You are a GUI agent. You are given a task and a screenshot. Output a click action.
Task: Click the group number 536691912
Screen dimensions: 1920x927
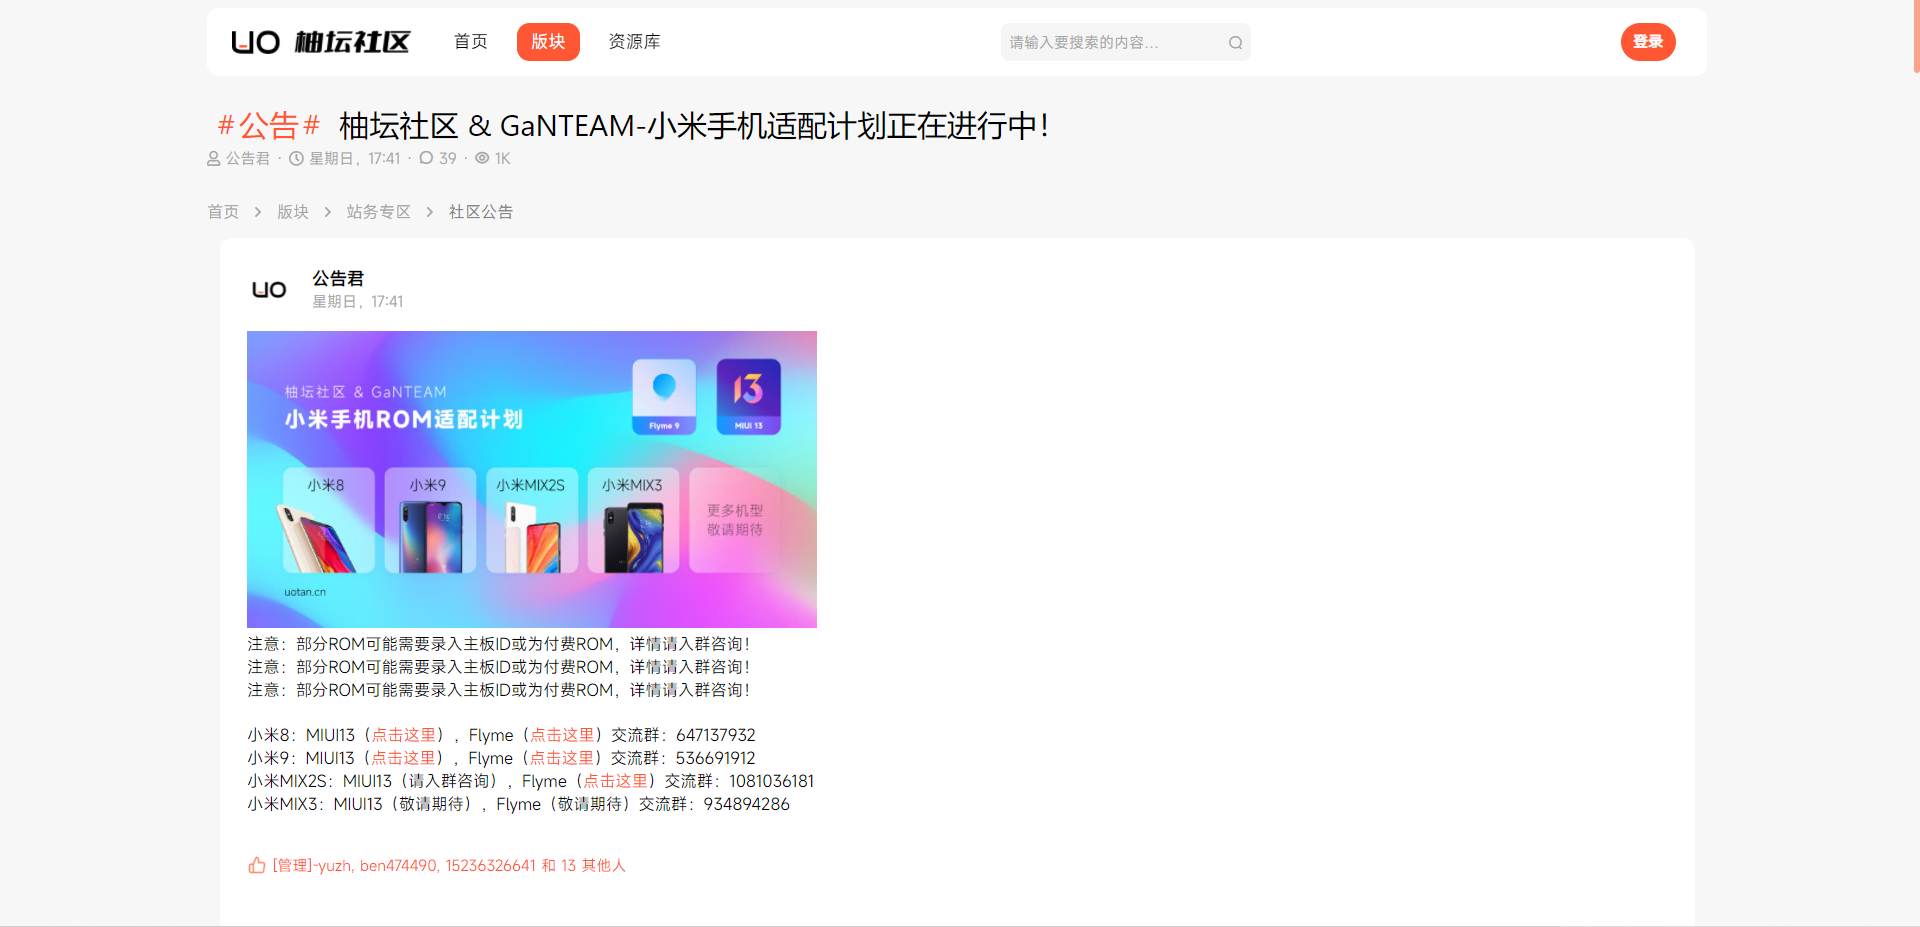[716, 758]
